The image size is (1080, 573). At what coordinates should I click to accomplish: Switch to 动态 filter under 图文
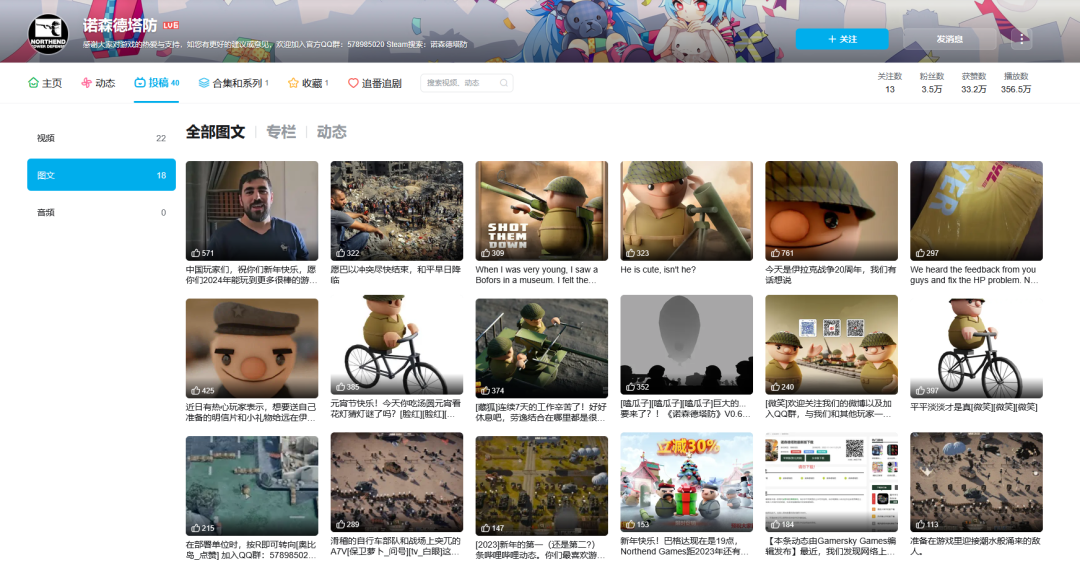[331, 132]
